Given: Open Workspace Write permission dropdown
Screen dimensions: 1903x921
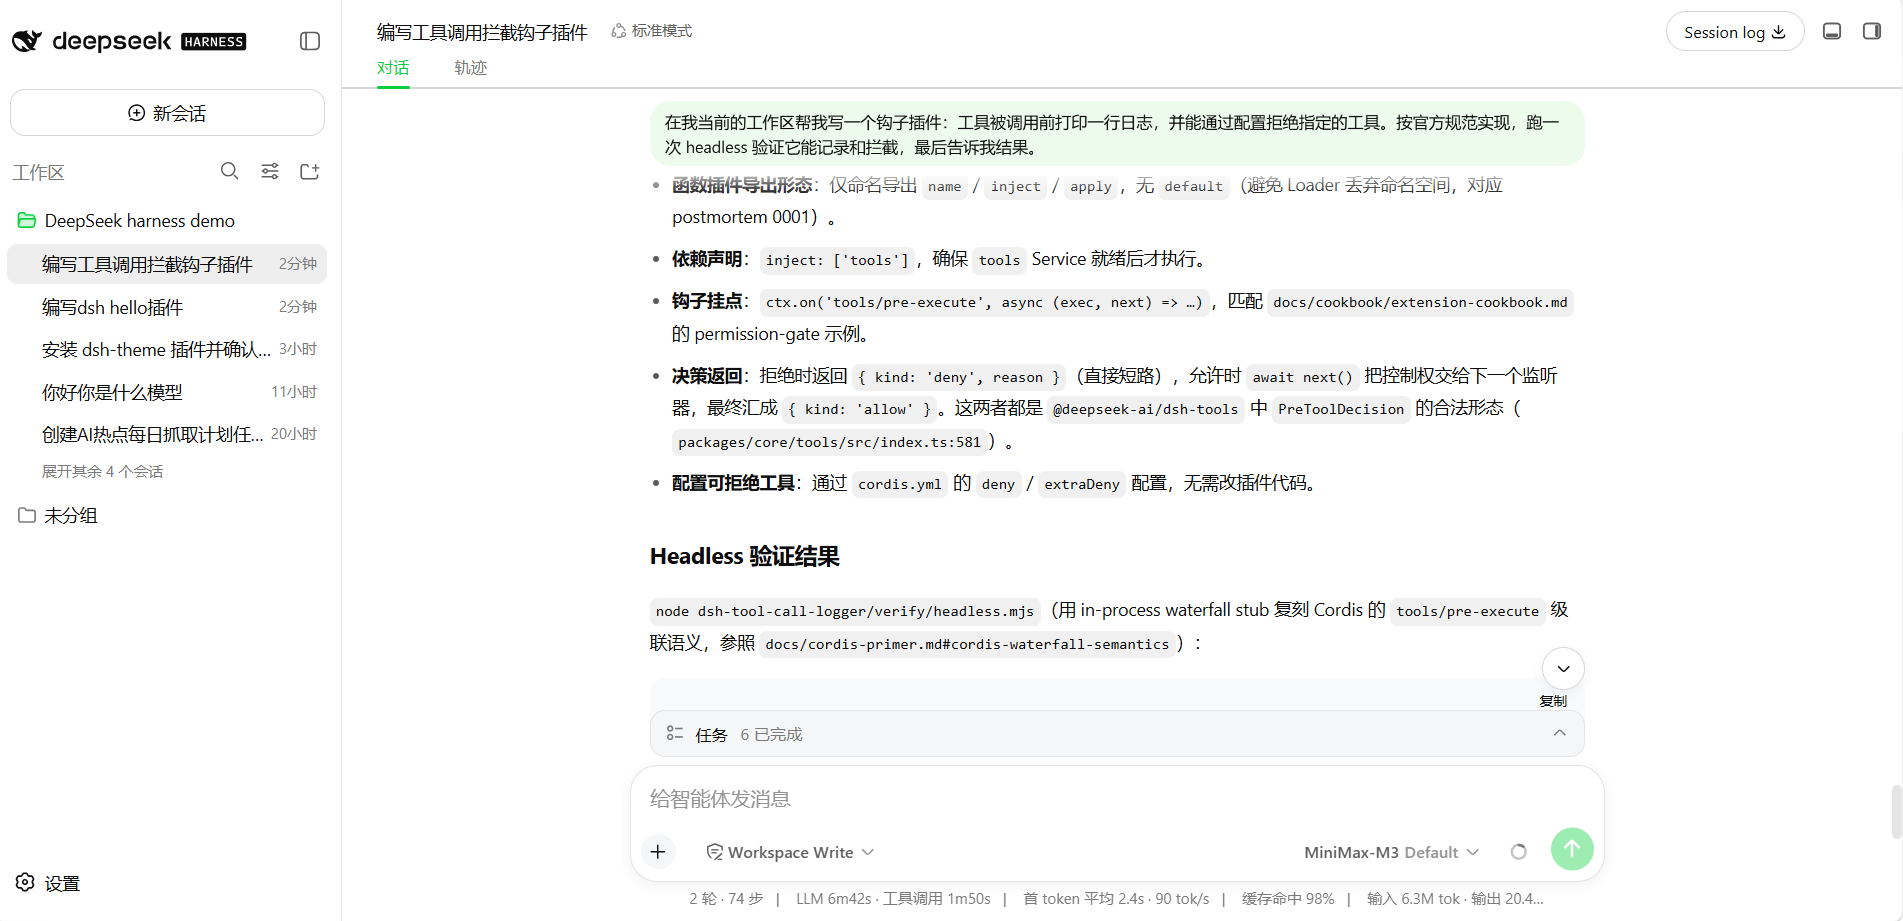Looking at the screenshot, I should (x=790, y=852).
